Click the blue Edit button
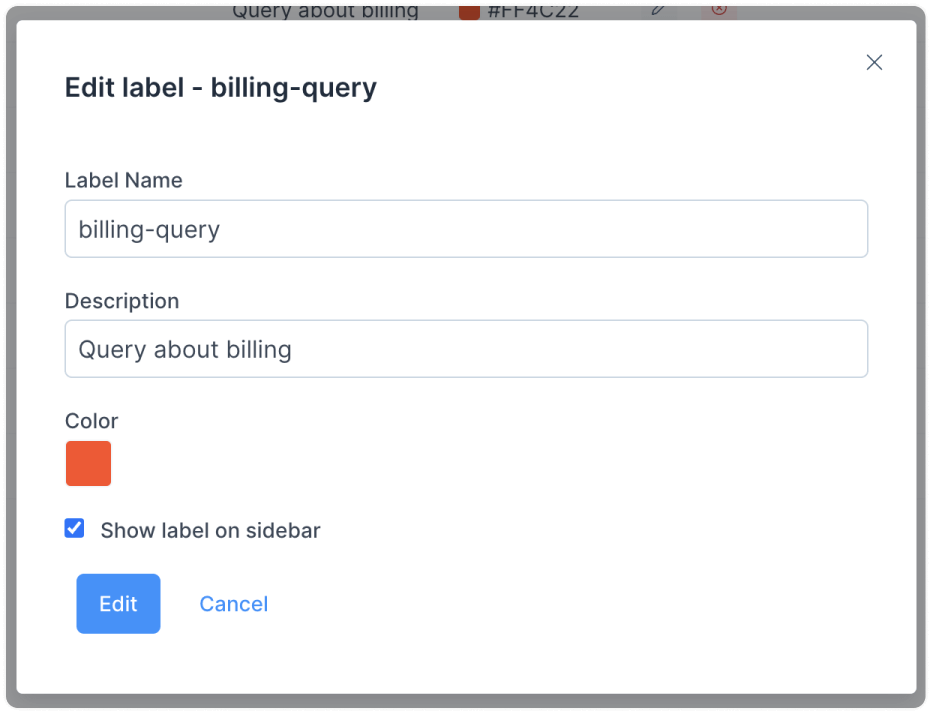Viewport: 932px width, 715px height. coord(118,604)
